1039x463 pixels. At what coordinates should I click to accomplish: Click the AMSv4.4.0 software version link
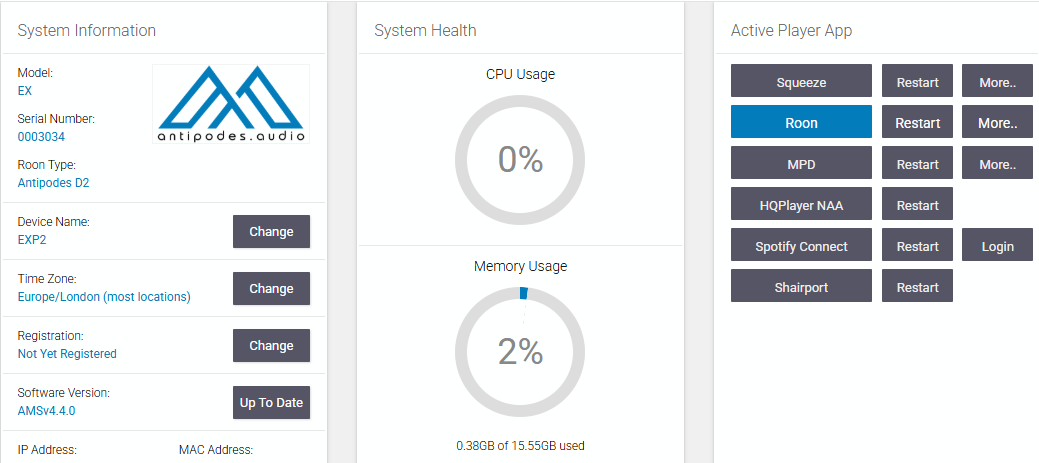tap(47, 410)
